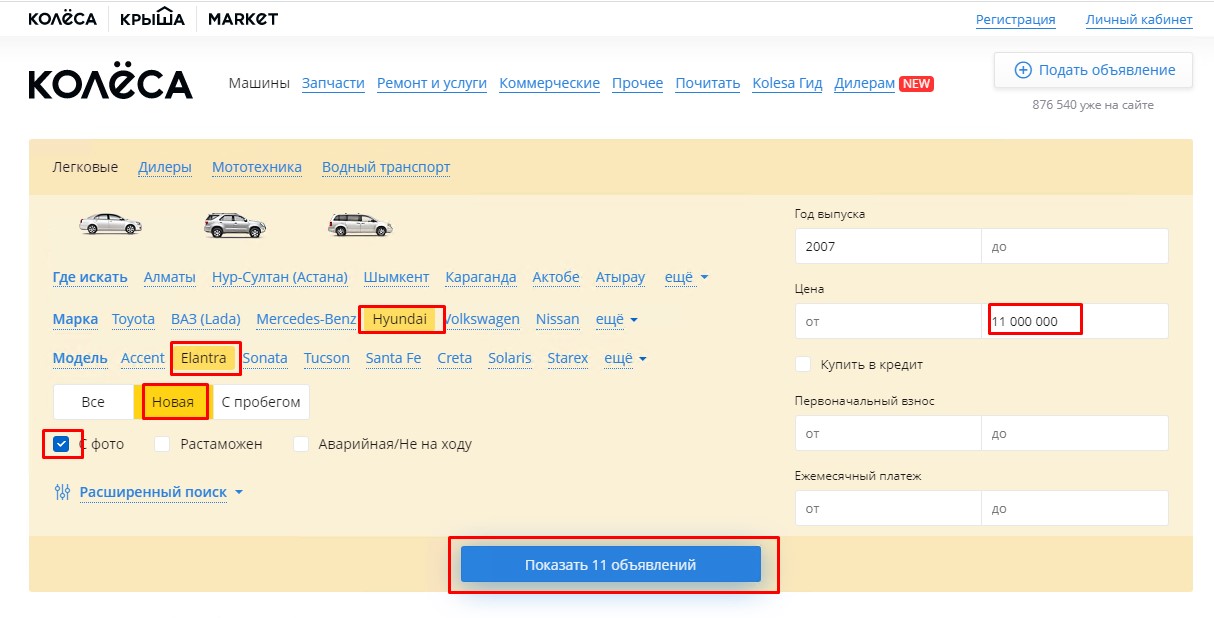Screen dimensions: 1214x618
Task: Select the С пробегом condition option
Action: point(261,402)
